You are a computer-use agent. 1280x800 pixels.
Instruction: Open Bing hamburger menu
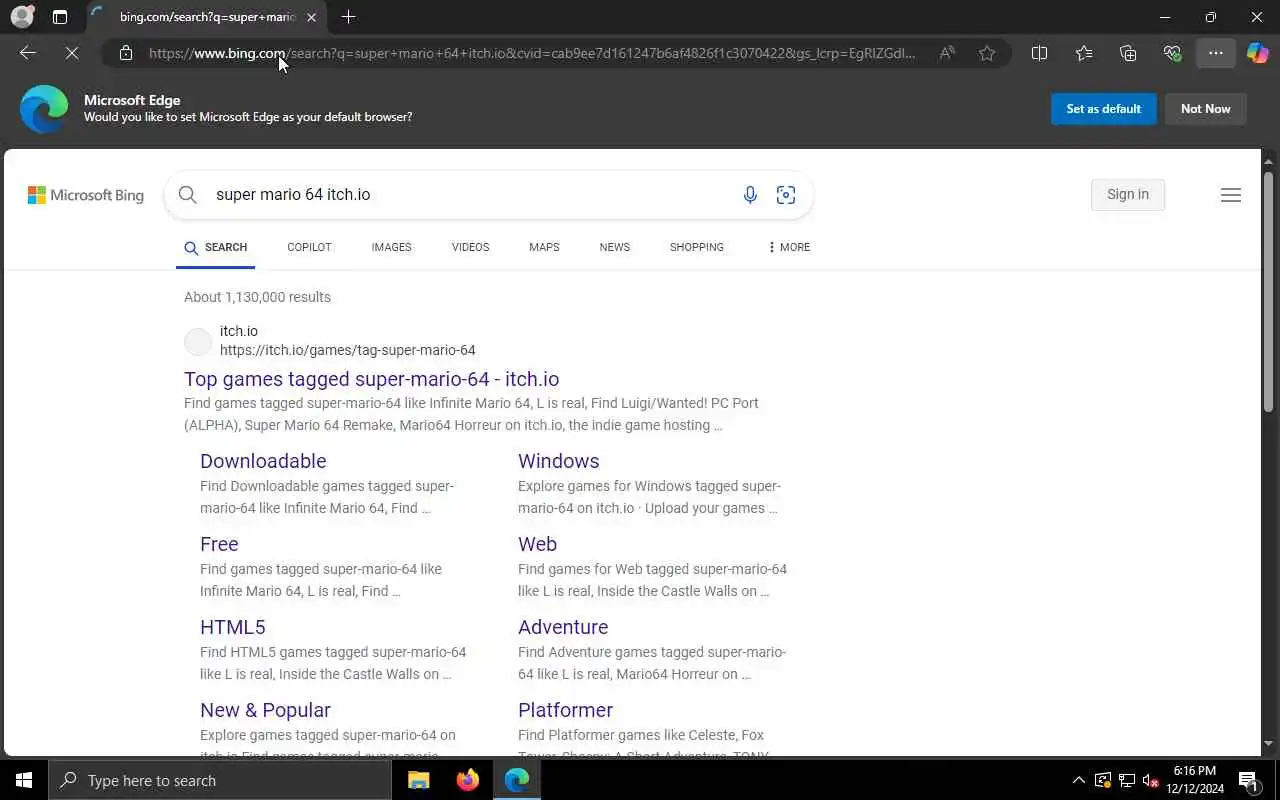coord(1231,195)
